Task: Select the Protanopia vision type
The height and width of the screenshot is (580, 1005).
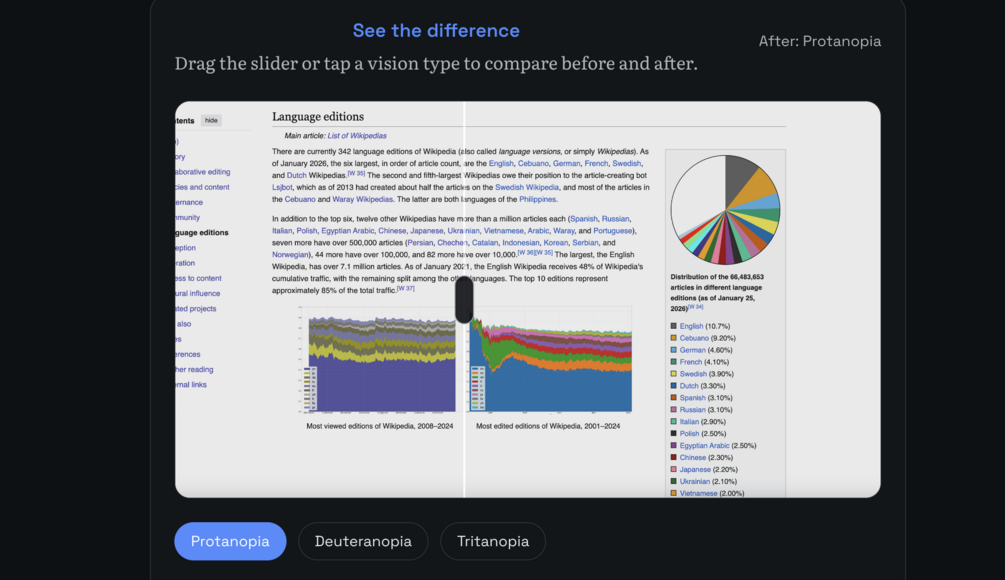Action: point(230,541)
